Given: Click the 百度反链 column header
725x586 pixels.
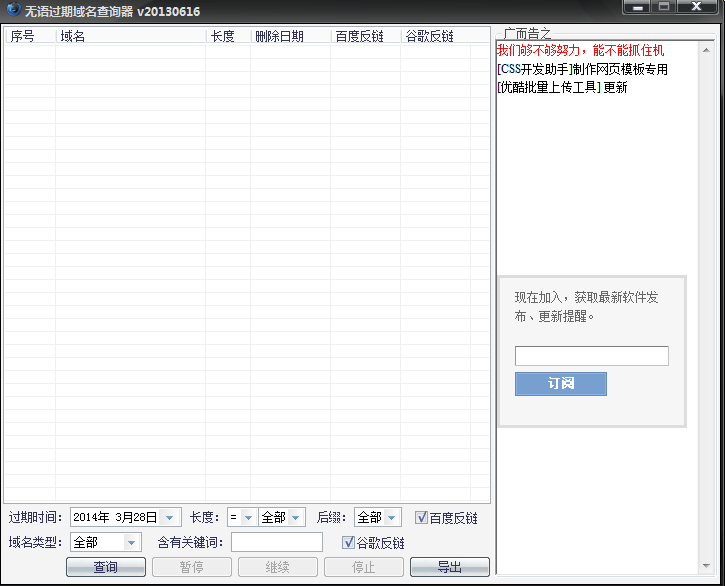Looking at the screenshot, I should 365,36.
